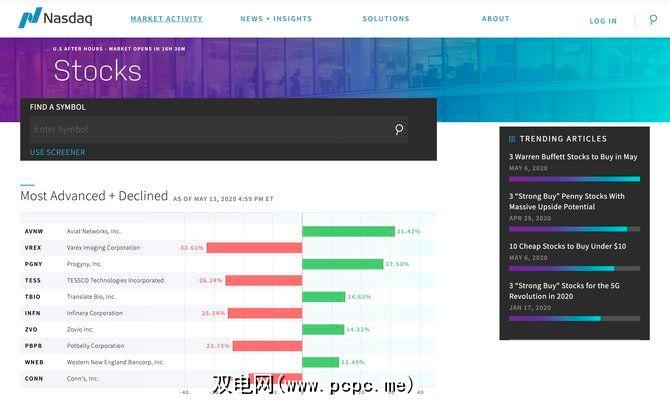
Task: Click the PGNY ticker symbol
Action: [33, 264]
